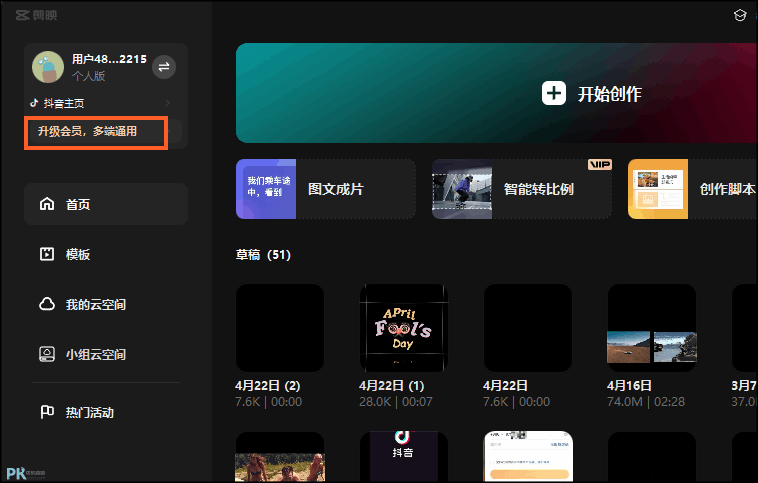Click the 创作脚本 orange thumbnail
Viewport: 758px width, 483px height.
pos(658,189)
